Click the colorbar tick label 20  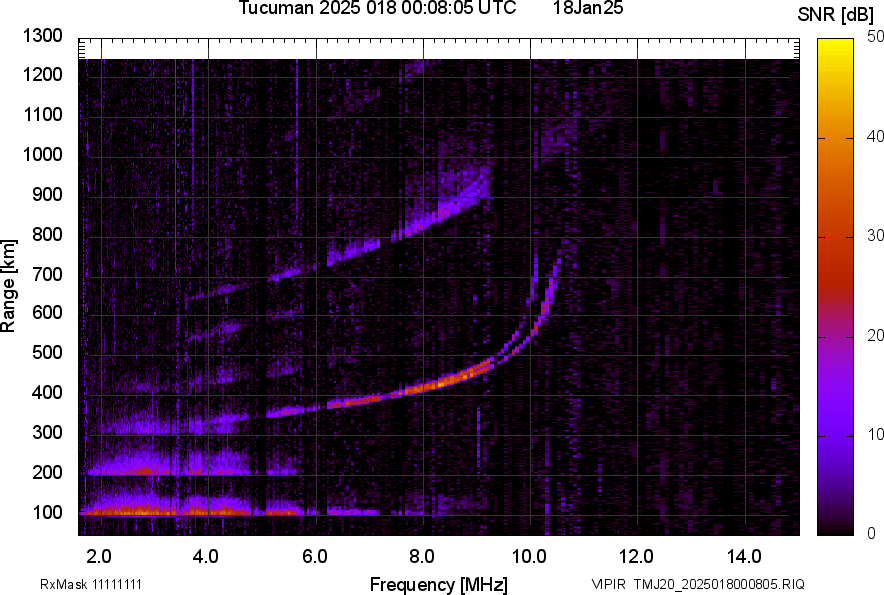pos(875,336)
